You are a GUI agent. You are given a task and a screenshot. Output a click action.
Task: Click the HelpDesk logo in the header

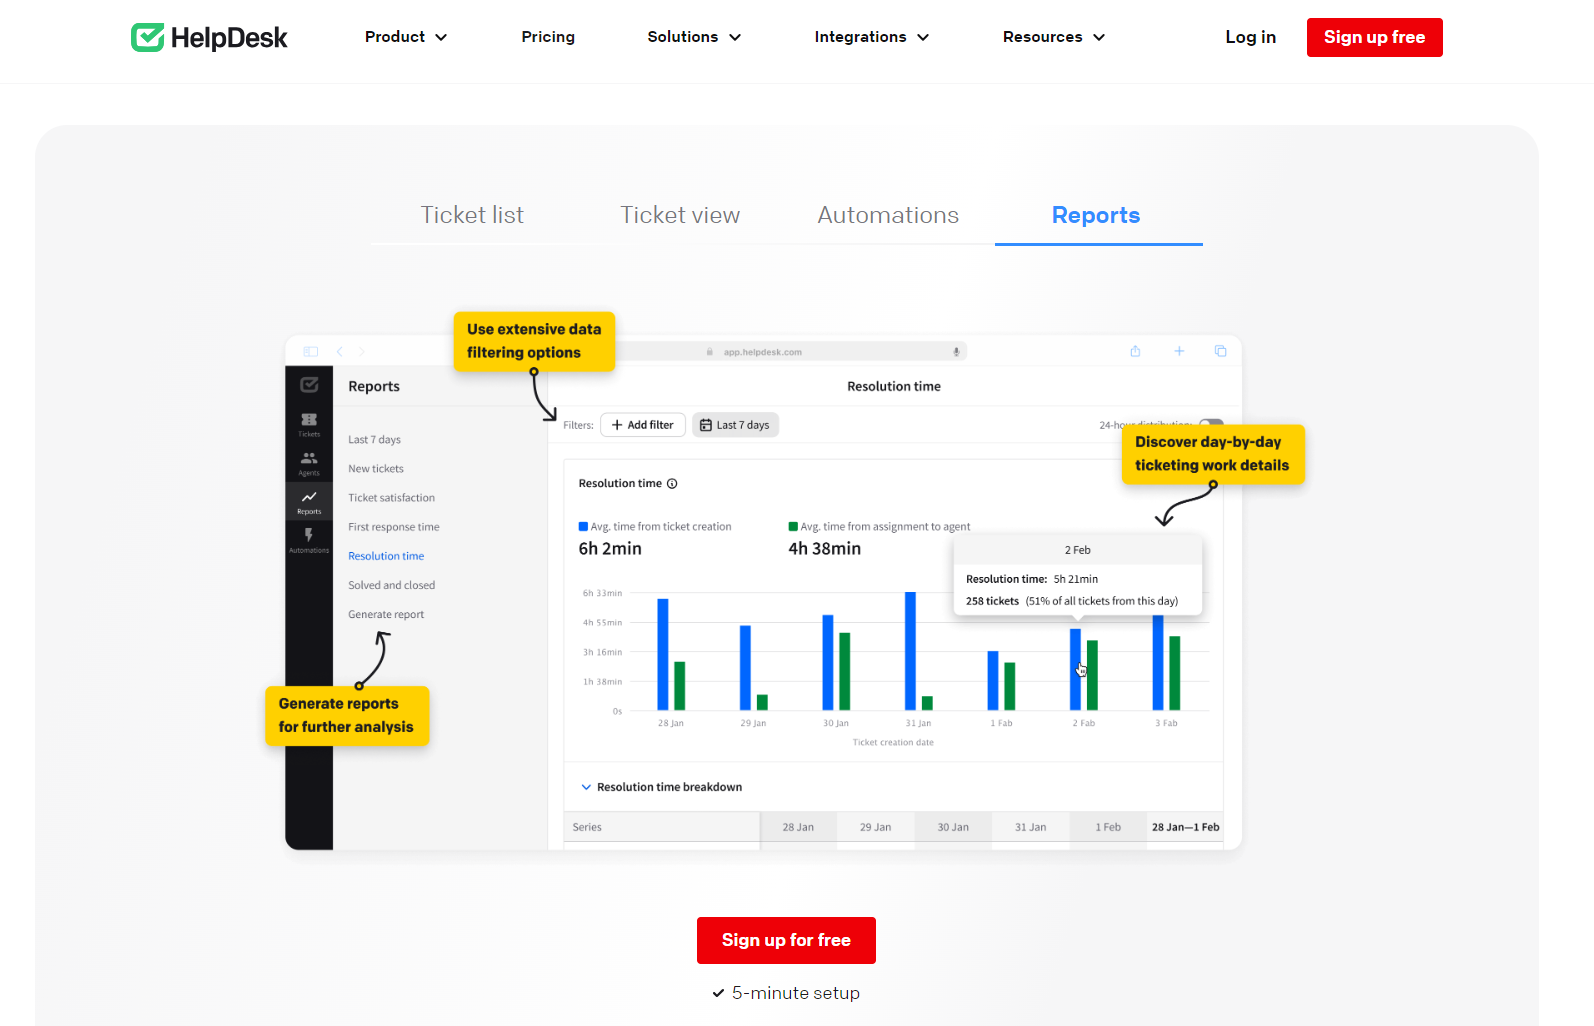click(209, 37)
